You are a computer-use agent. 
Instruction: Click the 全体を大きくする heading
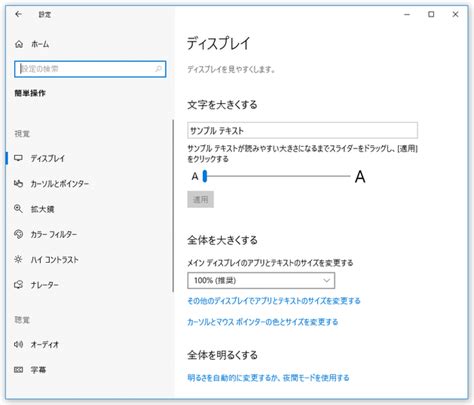pyautogui.click(x=222, y=240)
